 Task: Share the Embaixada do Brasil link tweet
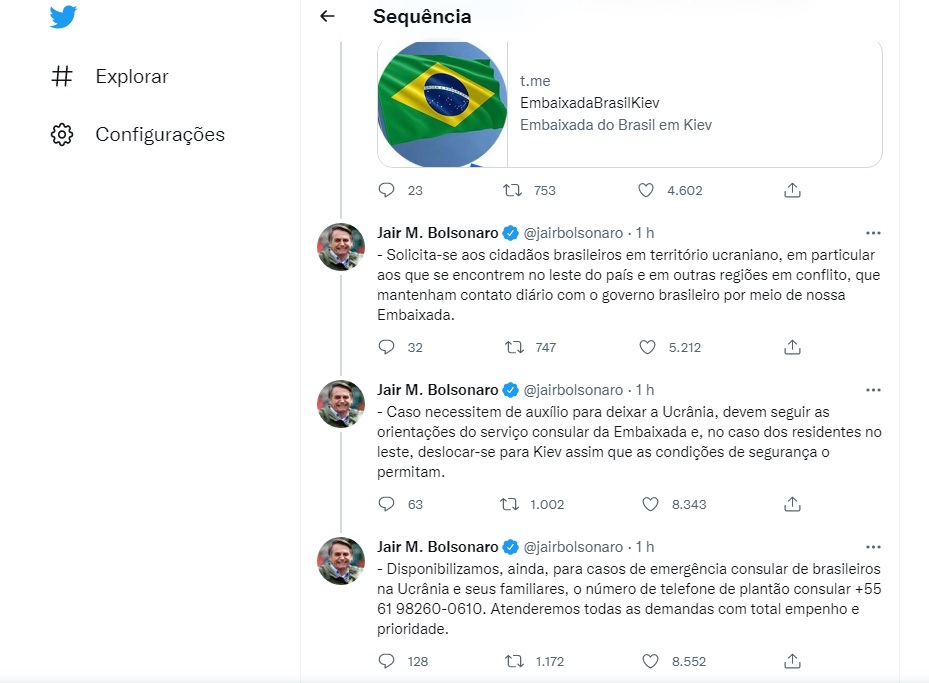point(792,190)
